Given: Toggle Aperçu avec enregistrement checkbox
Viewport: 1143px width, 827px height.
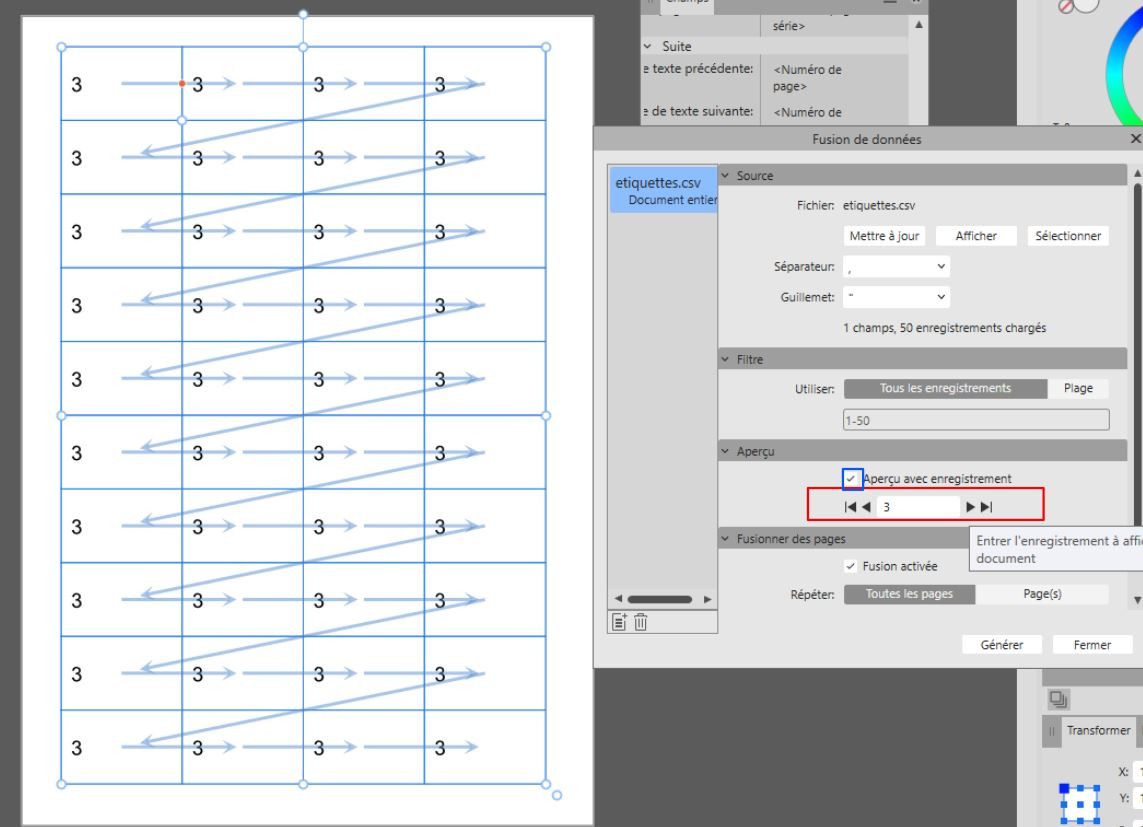Looking at the screenshot, I should pyautogui.click(x=851, y=479).
